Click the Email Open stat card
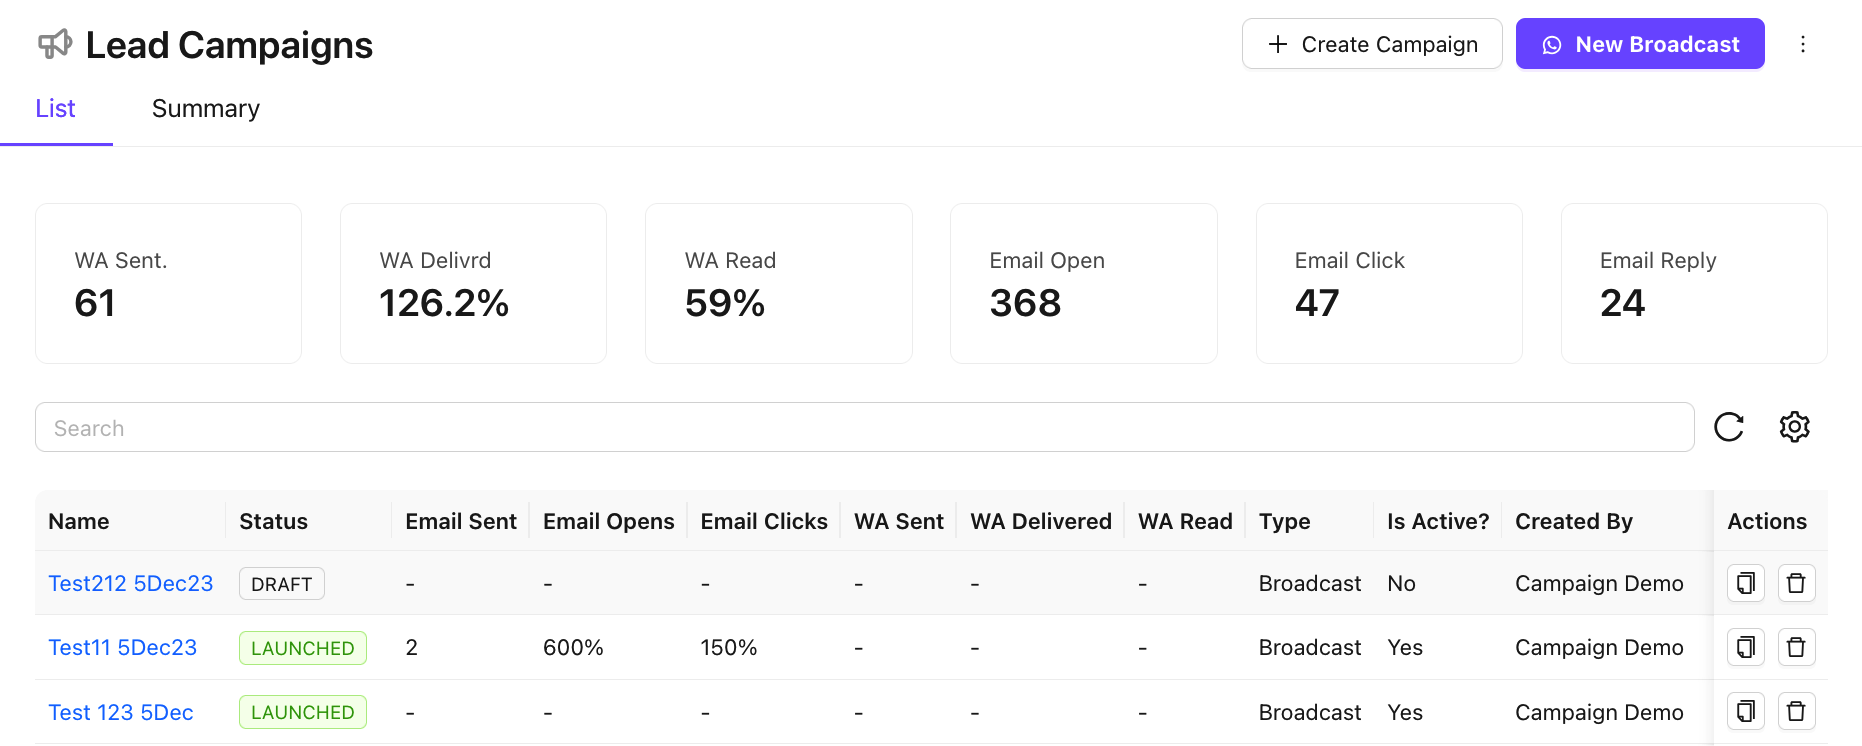The height and width of the screenshot is (746, 1862). click(x=1083, y=283)
